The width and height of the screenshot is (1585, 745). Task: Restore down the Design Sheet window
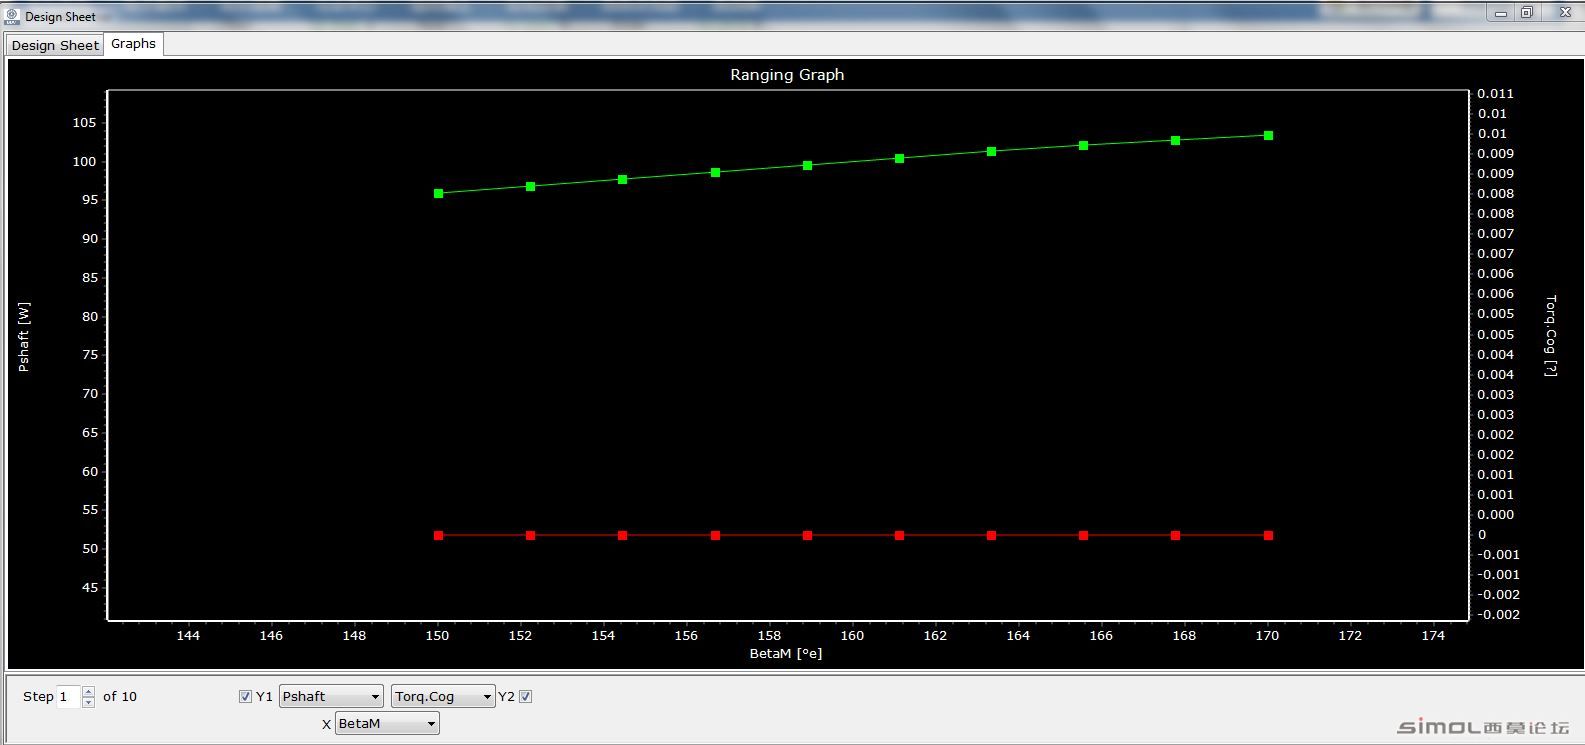coord(1527,13)
